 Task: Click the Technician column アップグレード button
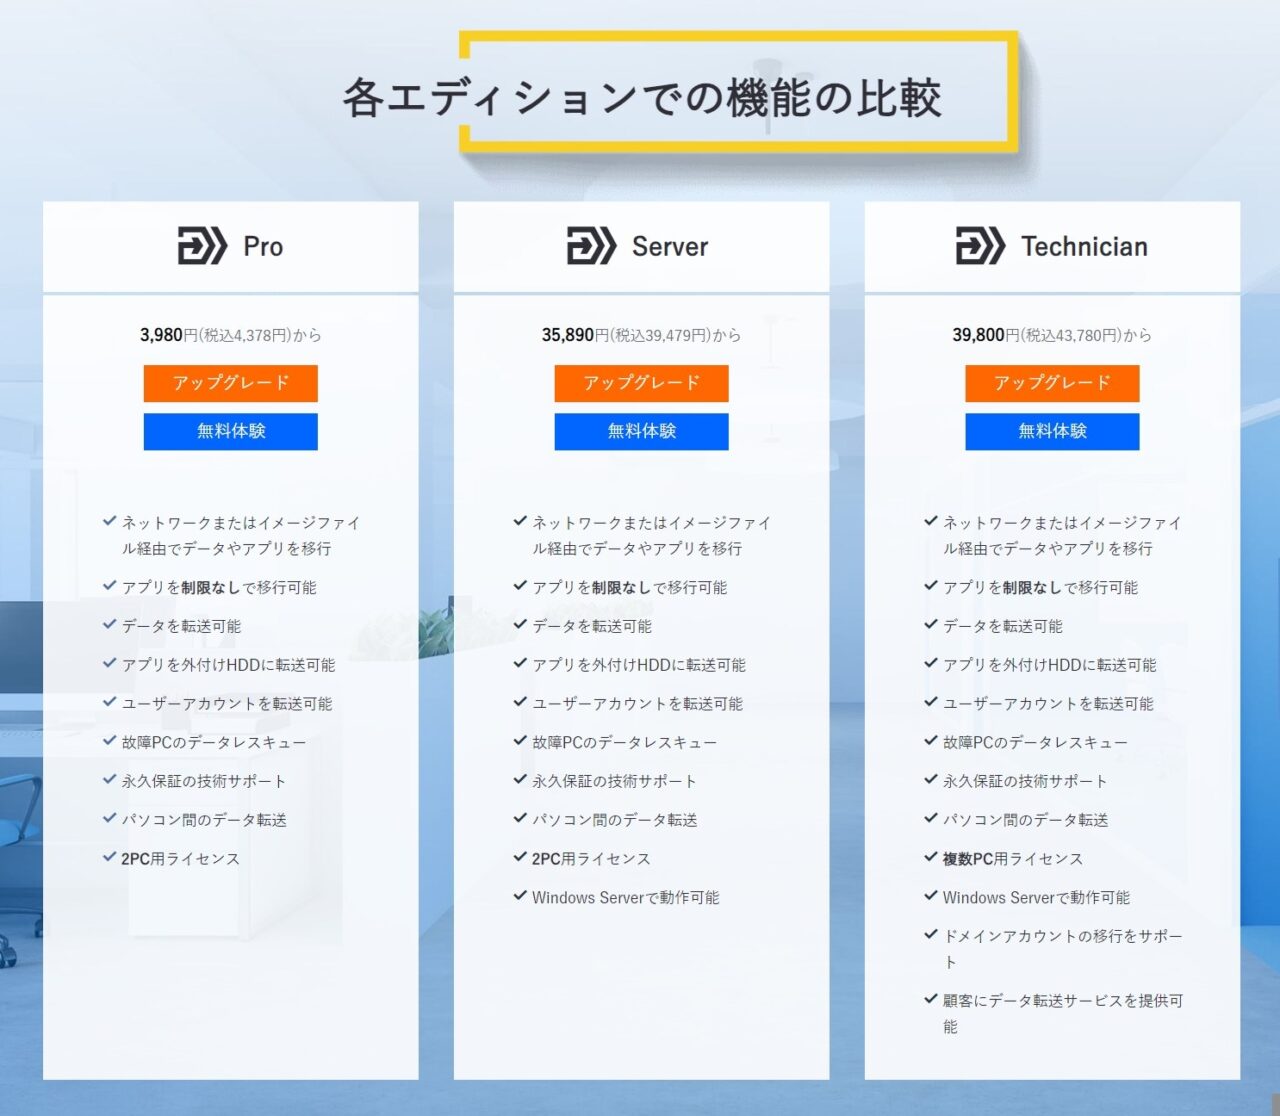pyautogui.click(x=1052, y=383)
